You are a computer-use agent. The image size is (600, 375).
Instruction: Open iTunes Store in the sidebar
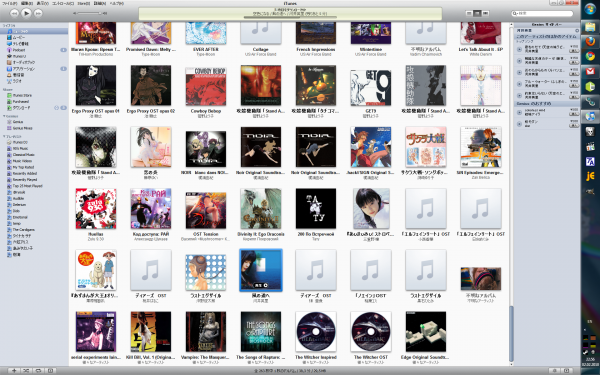(x=22, y=95)
